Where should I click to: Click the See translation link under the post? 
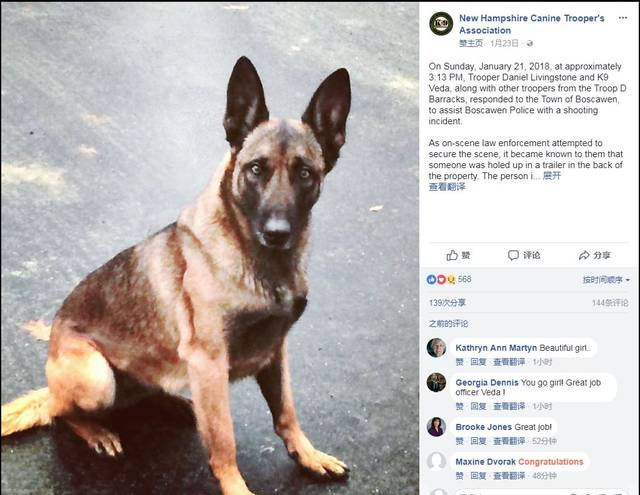447,187
